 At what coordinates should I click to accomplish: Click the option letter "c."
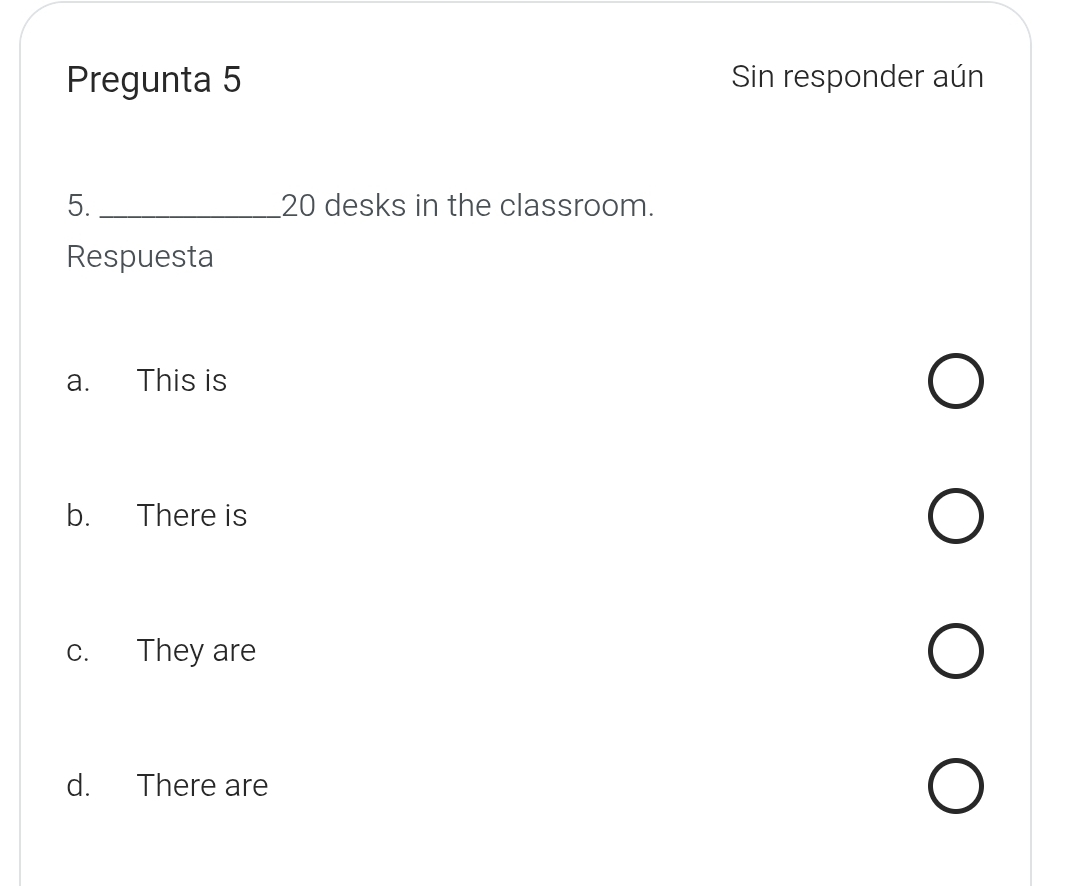[78, 651]
